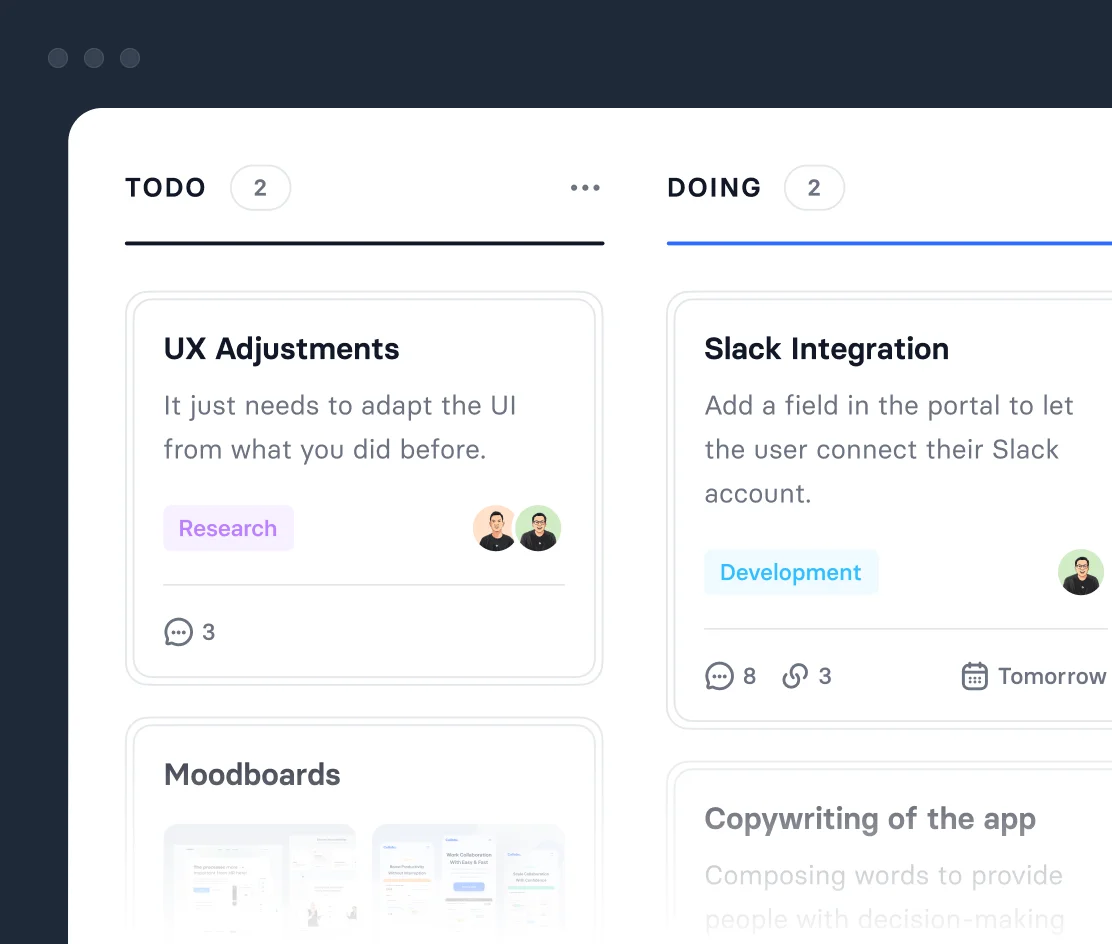The image size is (1112, 944).
Task: Click the comment icon on Slack Integration card
Action: point(719,677)
